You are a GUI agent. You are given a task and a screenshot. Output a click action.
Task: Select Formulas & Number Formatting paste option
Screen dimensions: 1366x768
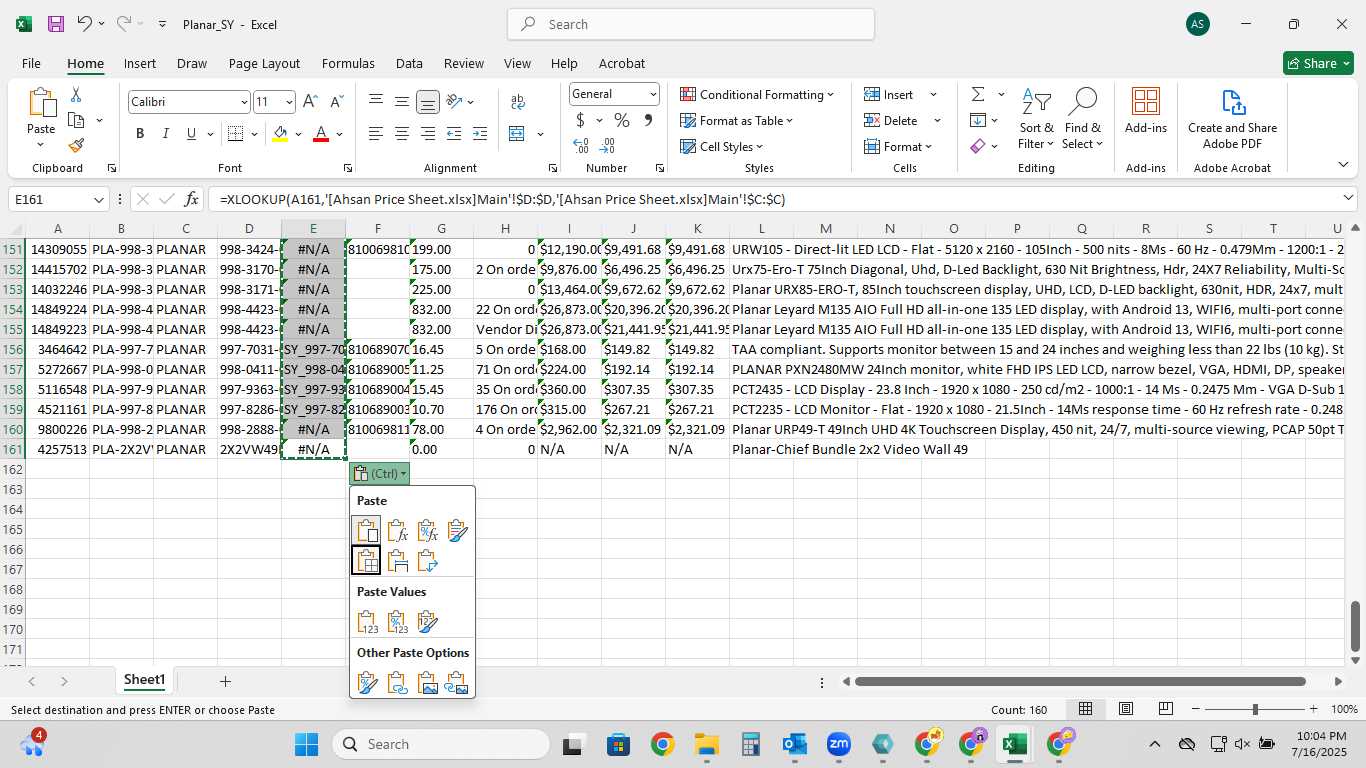pos(427,531)
